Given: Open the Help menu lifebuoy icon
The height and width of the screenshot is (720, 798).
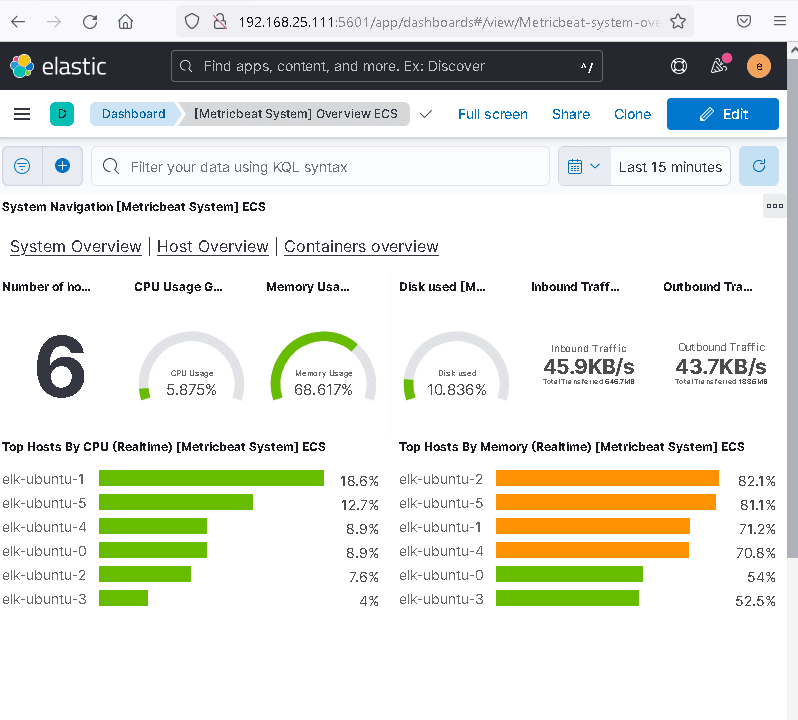Looking at the screenshot, I should pyautogui.click(x=678, y=66).
